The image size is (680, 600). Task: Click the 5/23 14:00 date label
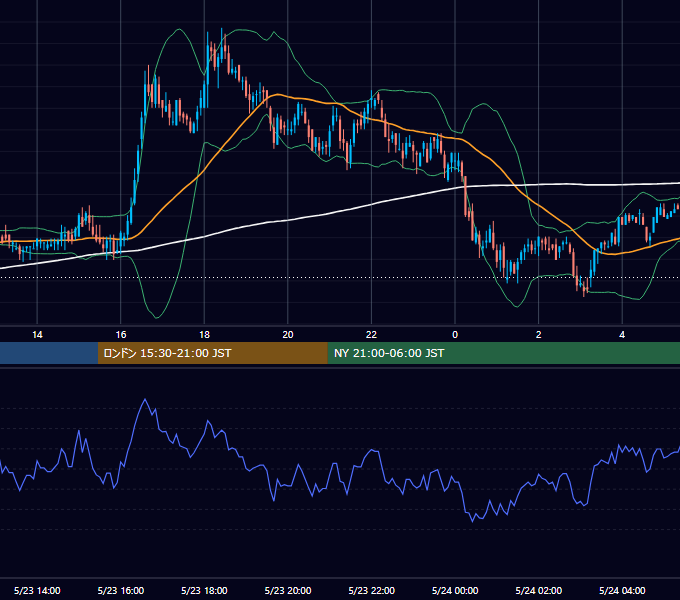37,590
